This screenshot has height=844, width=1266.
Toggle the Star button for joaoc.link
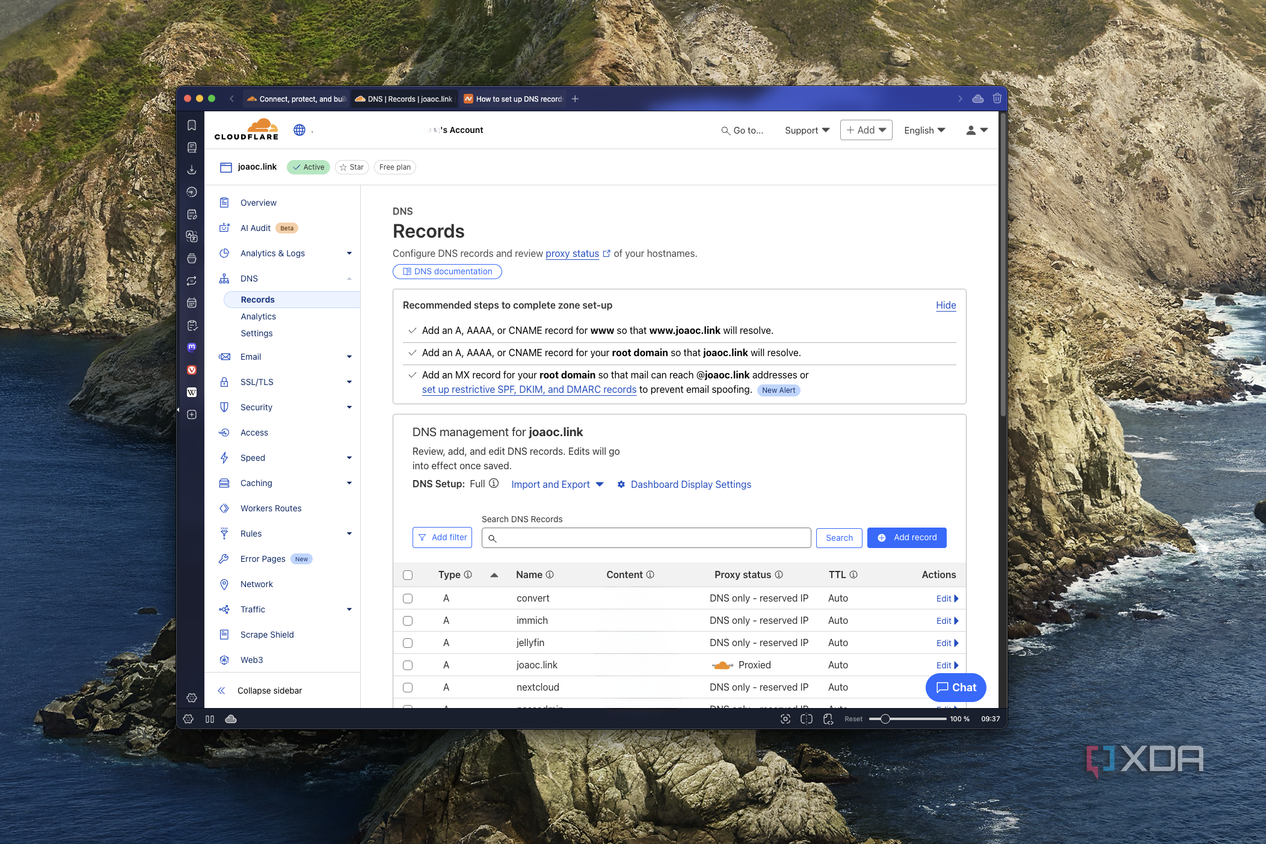(351, 167)
